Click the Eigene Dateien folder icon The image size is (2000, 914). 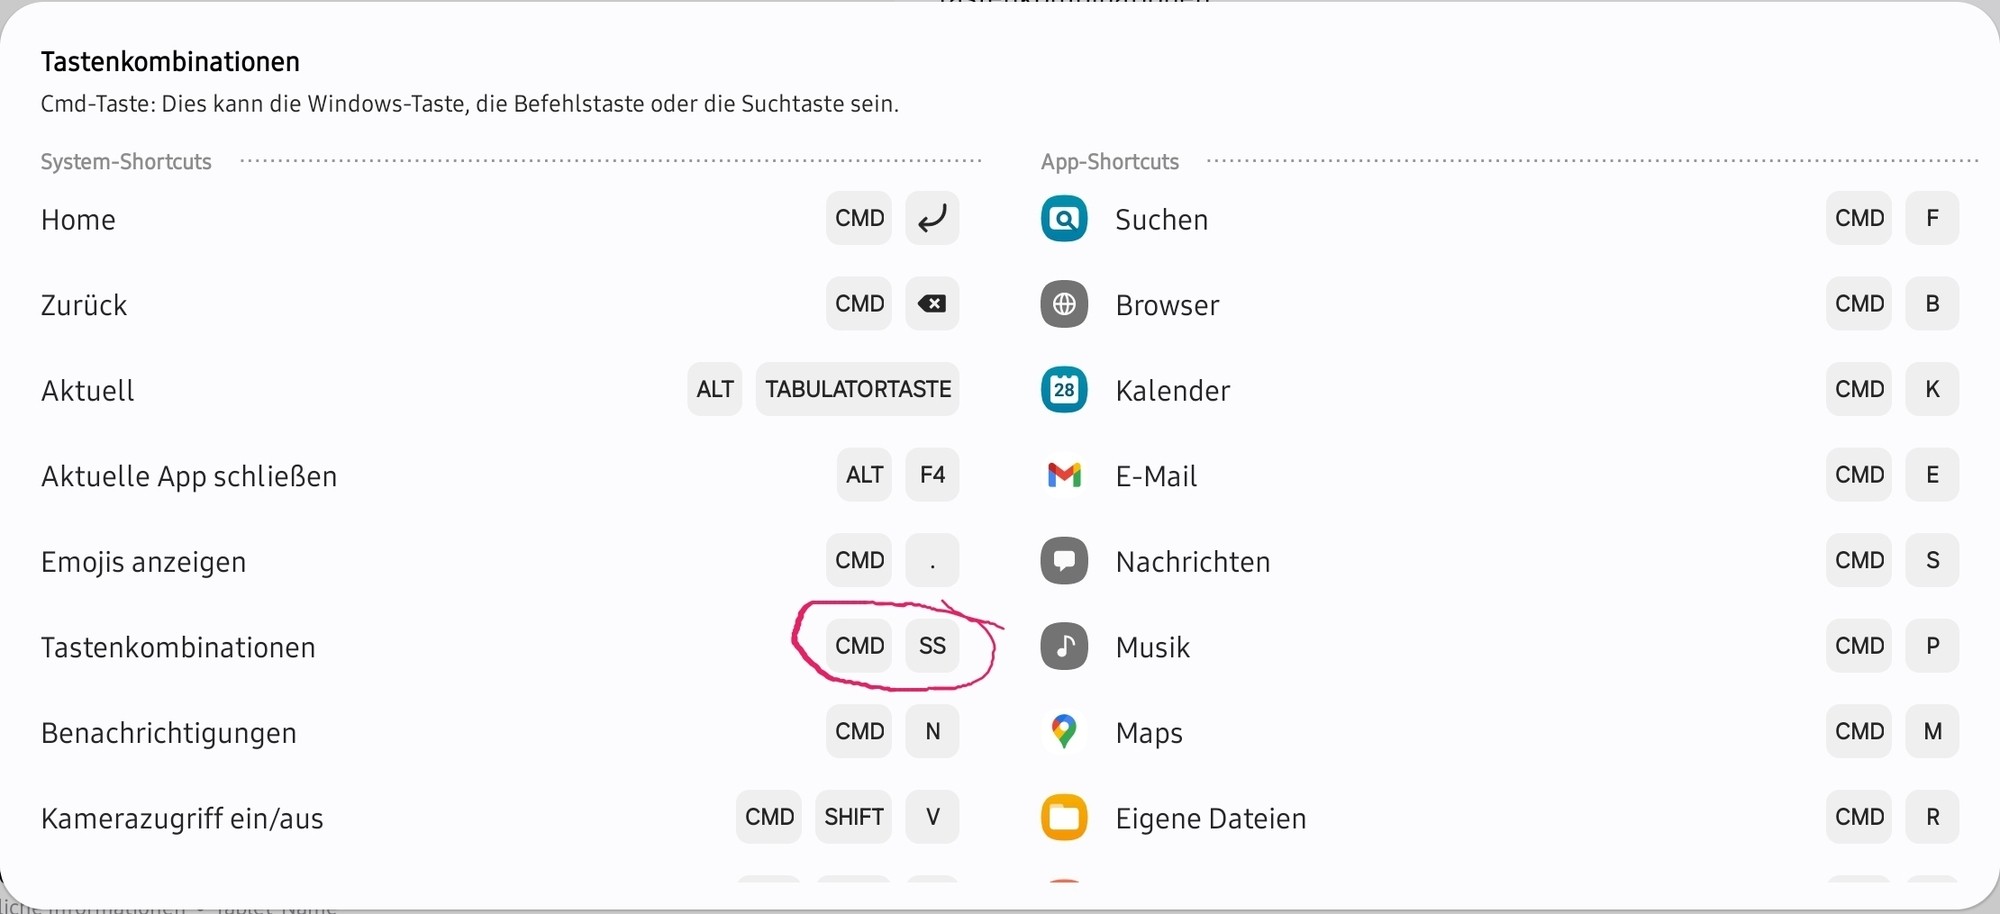[x=1064, y=818]
